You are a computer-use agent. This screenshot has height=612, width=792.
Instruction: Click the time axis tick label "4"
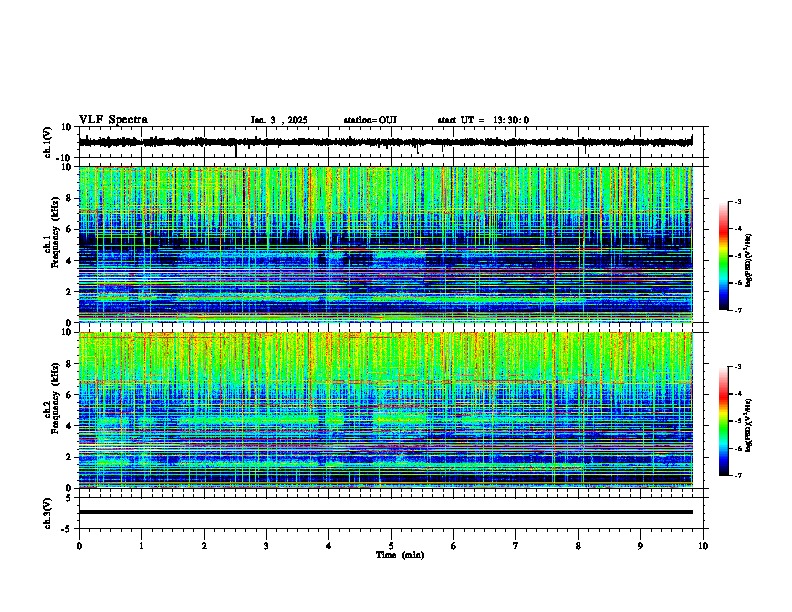(329, 546)
